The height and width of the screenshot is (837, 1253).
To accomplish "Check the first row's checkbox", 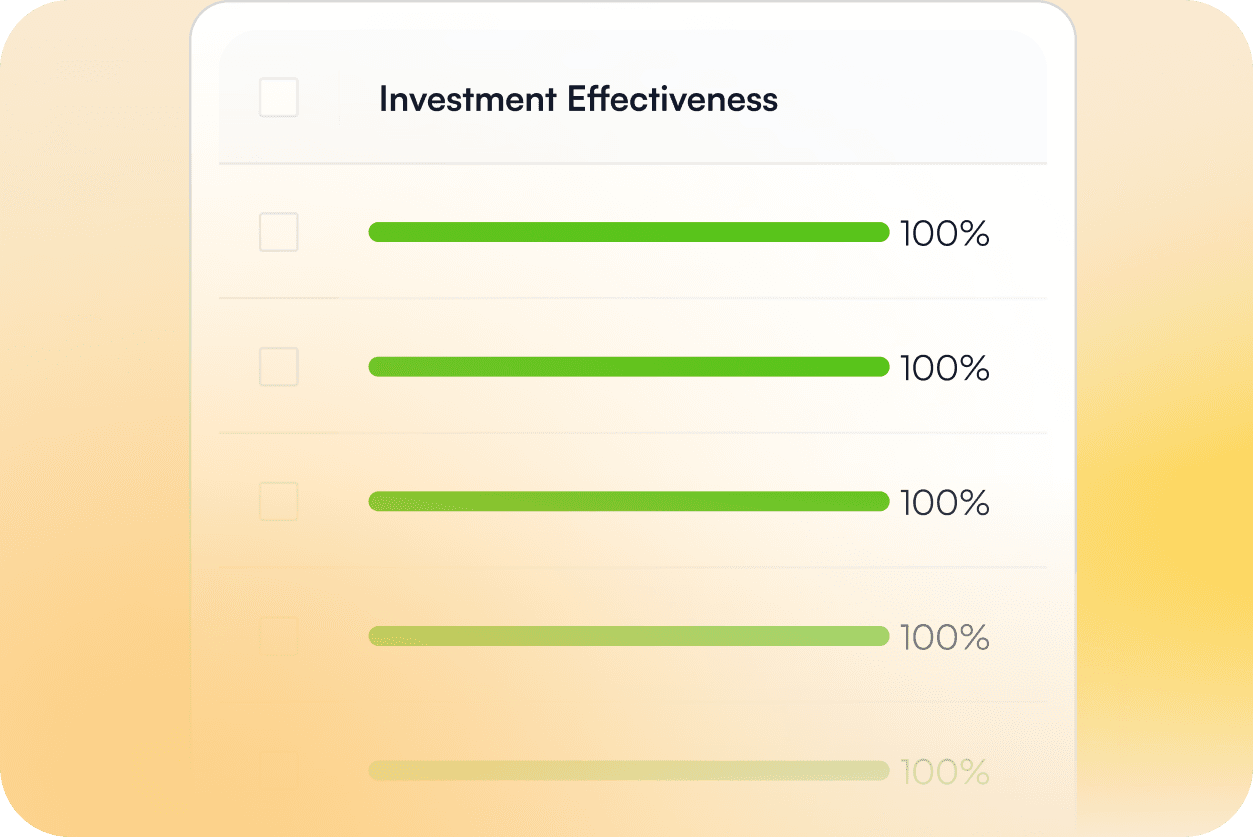I will (278, 232).
